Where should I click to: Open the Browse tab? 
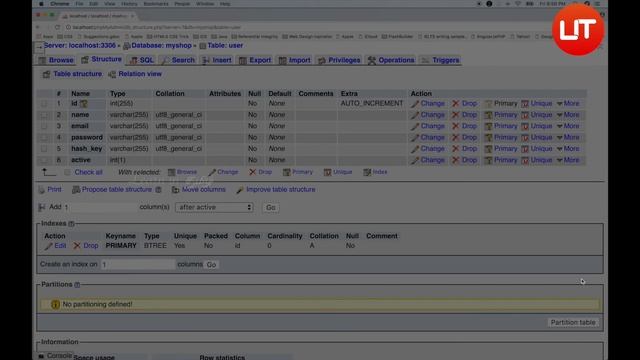click(56, 60)
